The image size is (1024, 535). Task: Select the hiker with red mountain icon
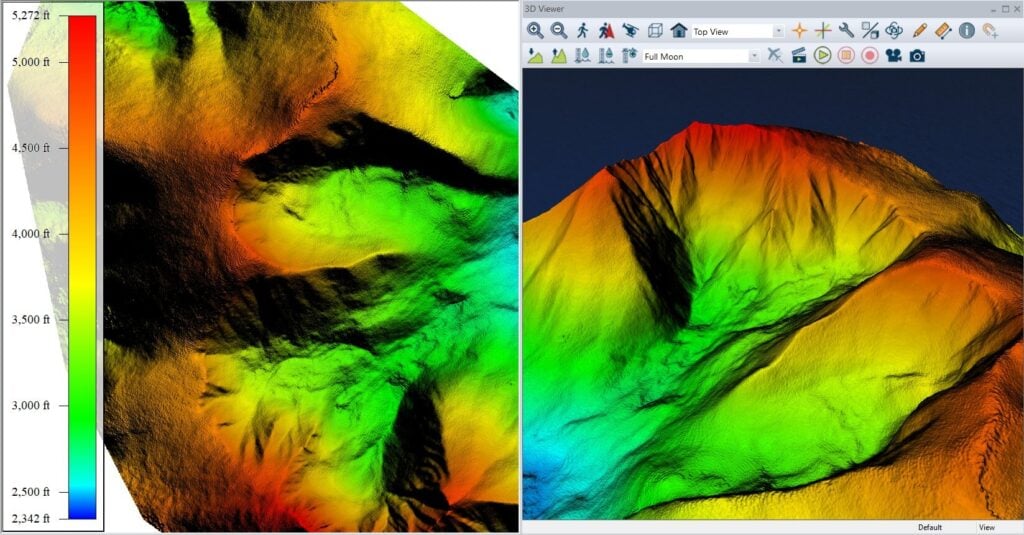(x=606, y=31)
